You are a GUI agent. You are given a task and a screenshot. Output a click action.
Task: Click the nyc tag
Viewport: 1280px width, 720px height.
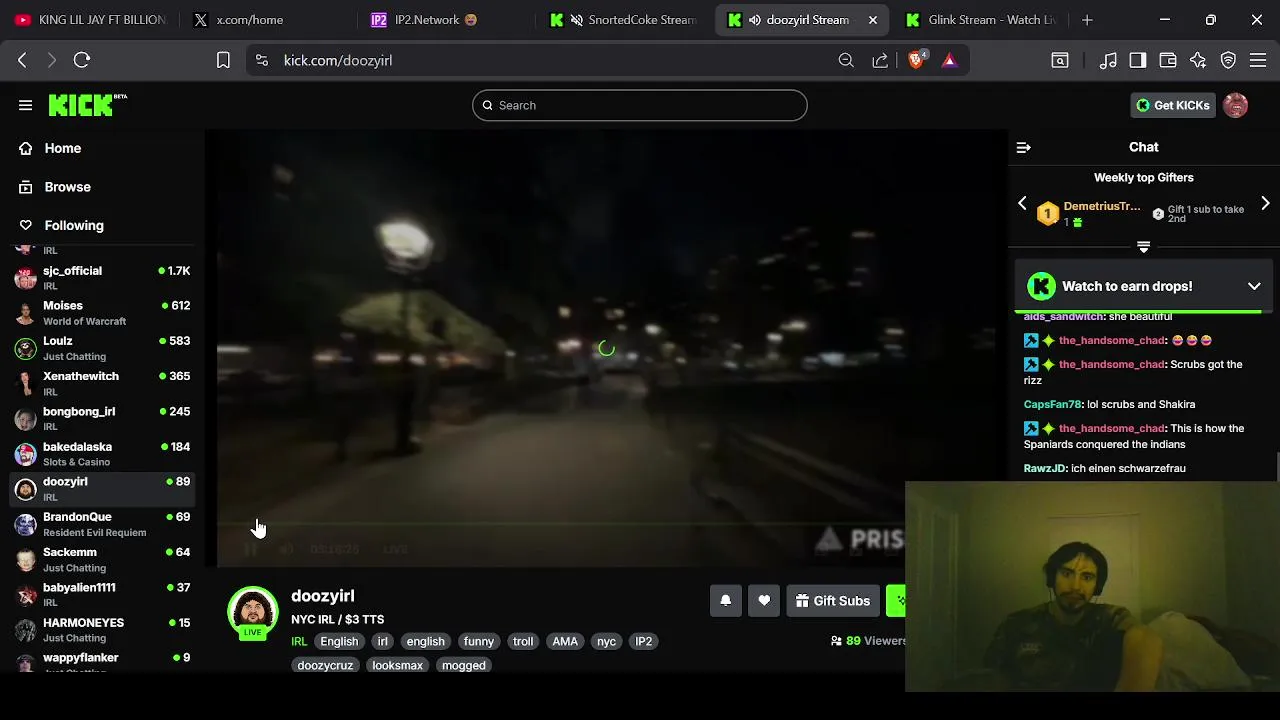pyautogui.click(x=606, y=641)
